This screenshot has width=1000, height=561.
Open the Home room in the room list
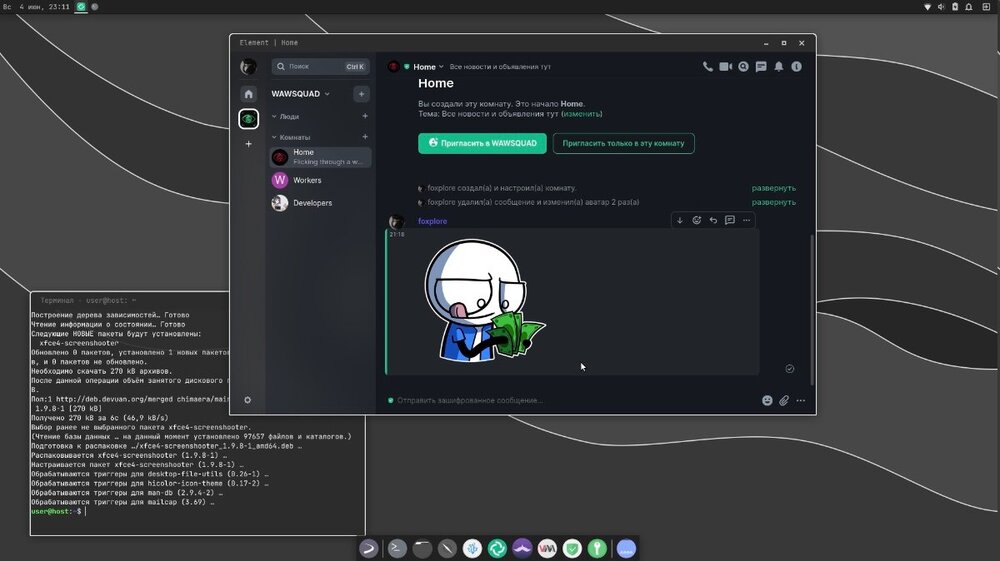pos(321,157)
